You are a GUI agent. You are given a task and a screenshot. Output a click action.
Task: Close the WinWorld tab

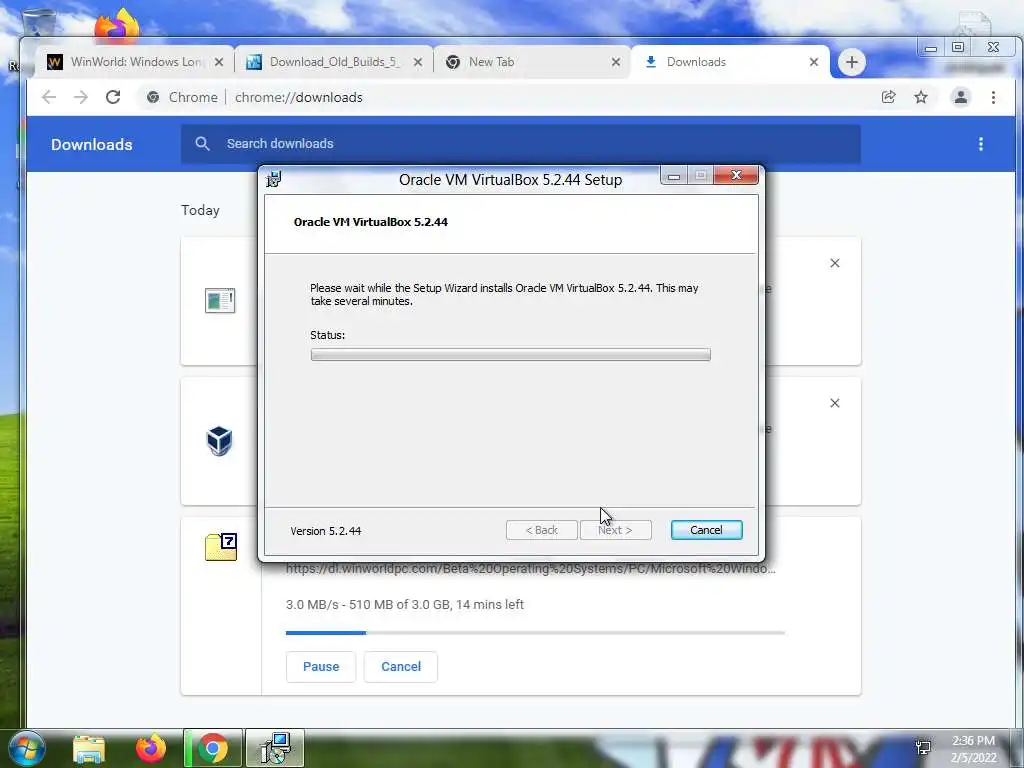(219, 62)
